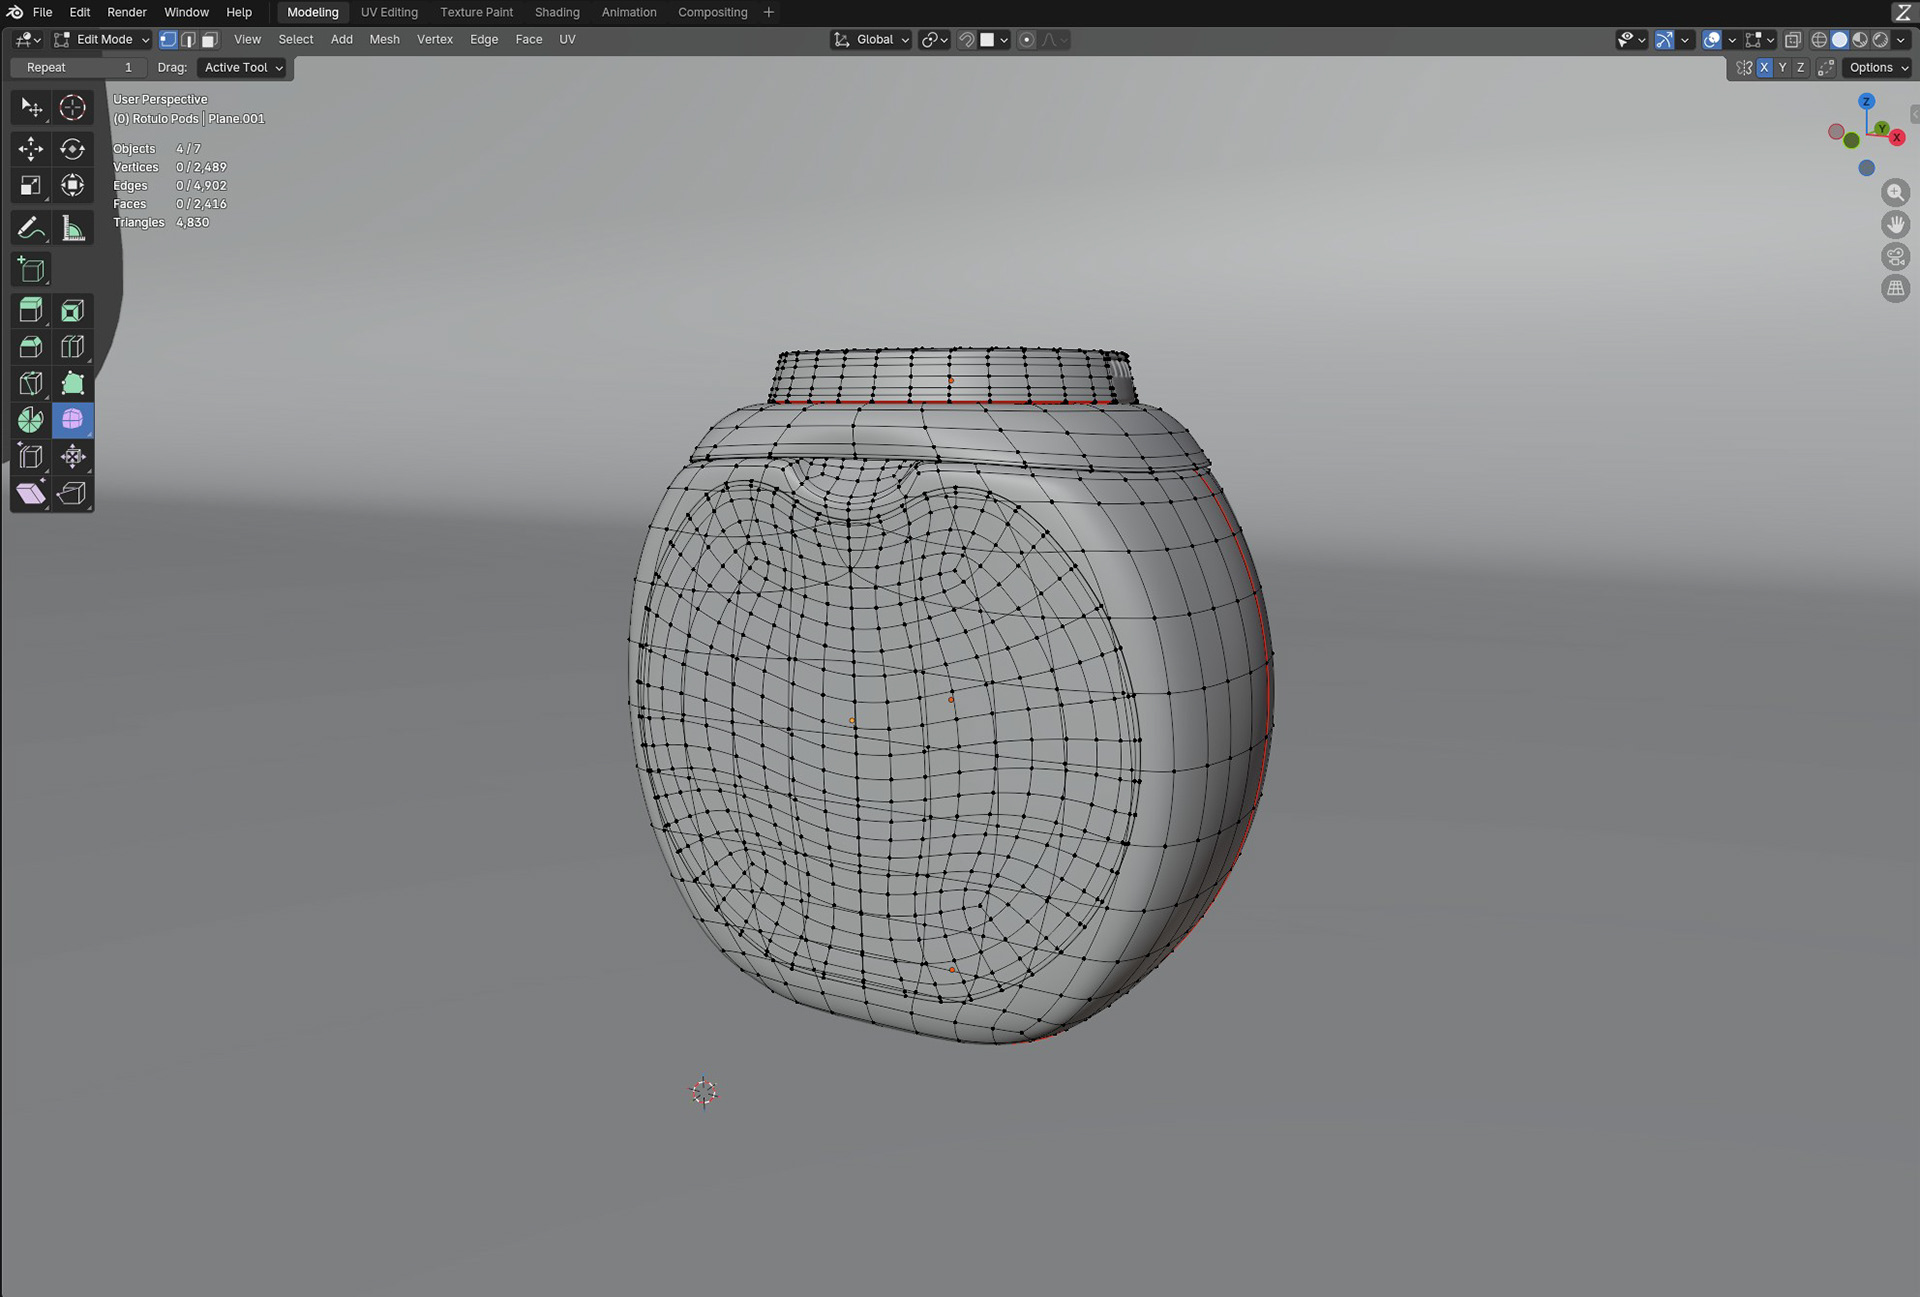The width and height of the screenshot is (1920, 1297).
Task: Select the Knife tool
Action: 31,384
